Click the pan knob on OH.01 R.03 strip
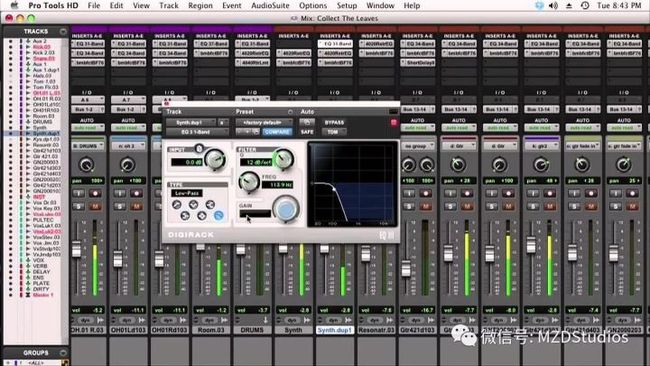The height and width of the screenshot is (366, 650). [x=86, y=165]
